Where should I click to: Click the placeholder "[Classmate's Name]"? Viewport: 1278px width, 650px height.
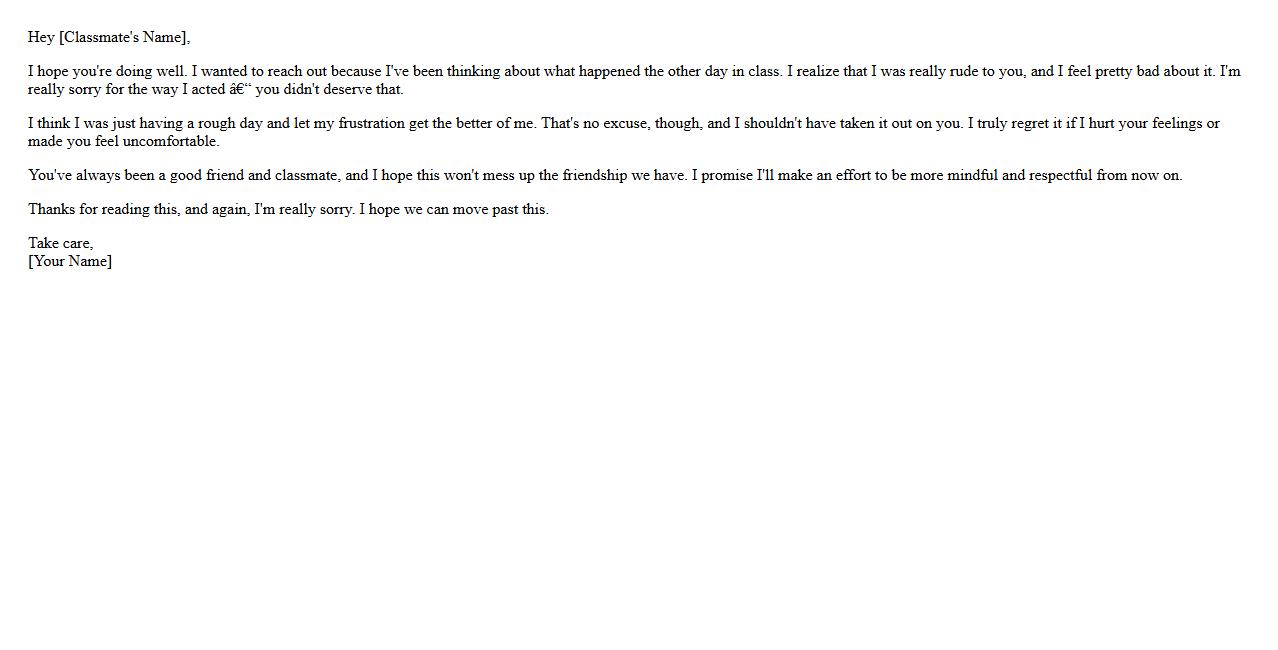coord(124,38)
